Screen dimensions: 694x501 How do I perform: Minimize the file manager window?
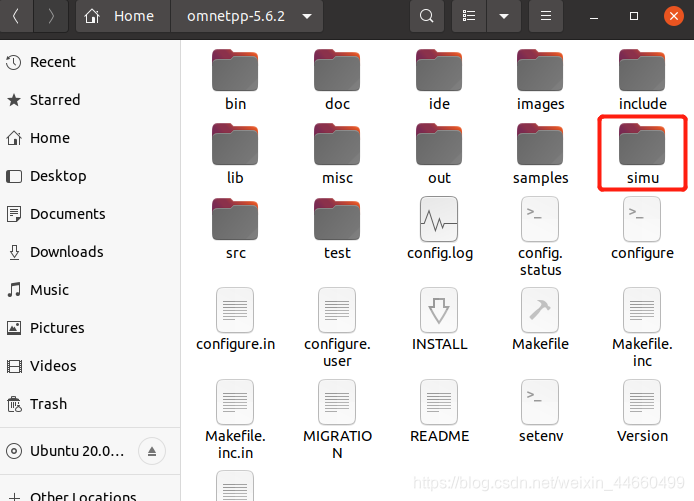594,16
